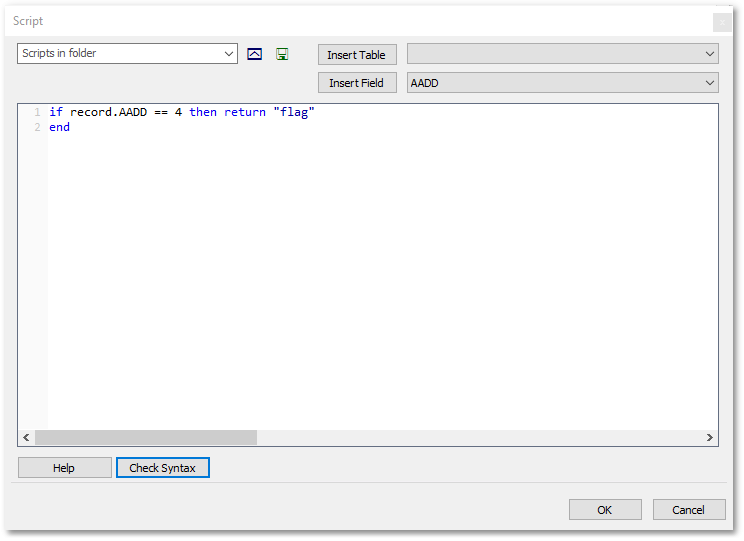Click the "if" keyword on line 1
Viewport: 744px width, 541px height.
pos(56,112)
